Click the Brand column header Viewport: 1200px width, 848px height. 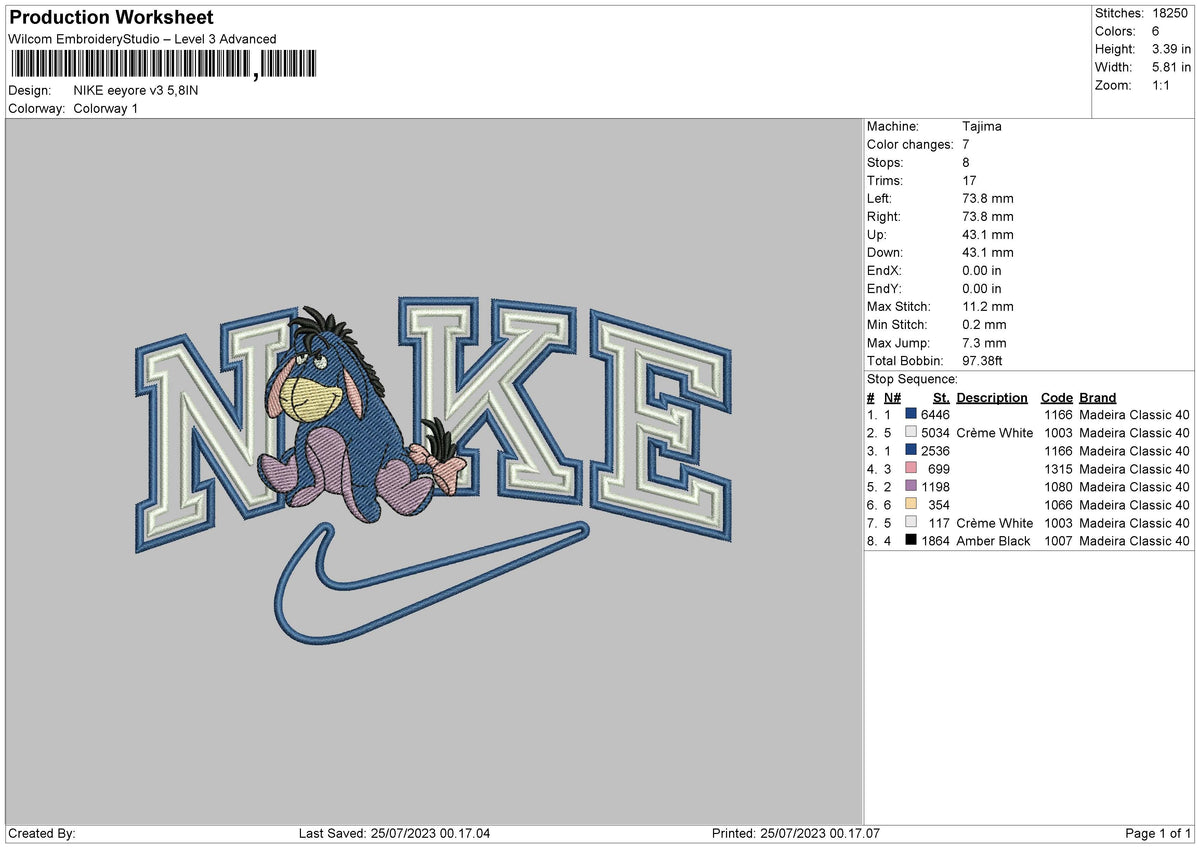pos(1097,397)
